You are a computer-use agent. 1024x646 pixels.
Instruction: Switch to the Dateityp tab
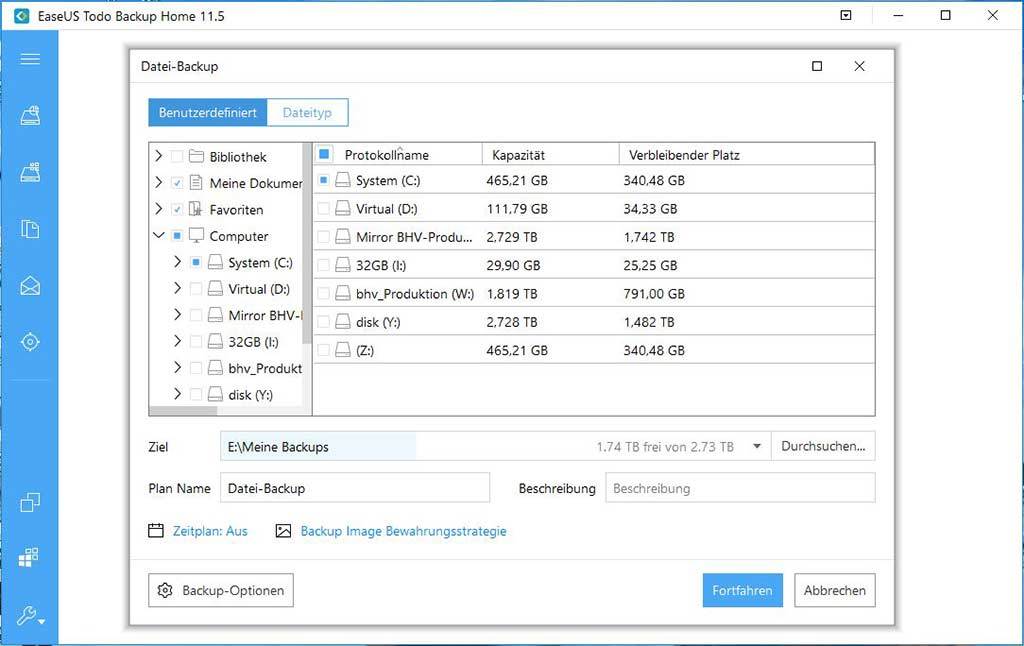click(x=307, y=113)
